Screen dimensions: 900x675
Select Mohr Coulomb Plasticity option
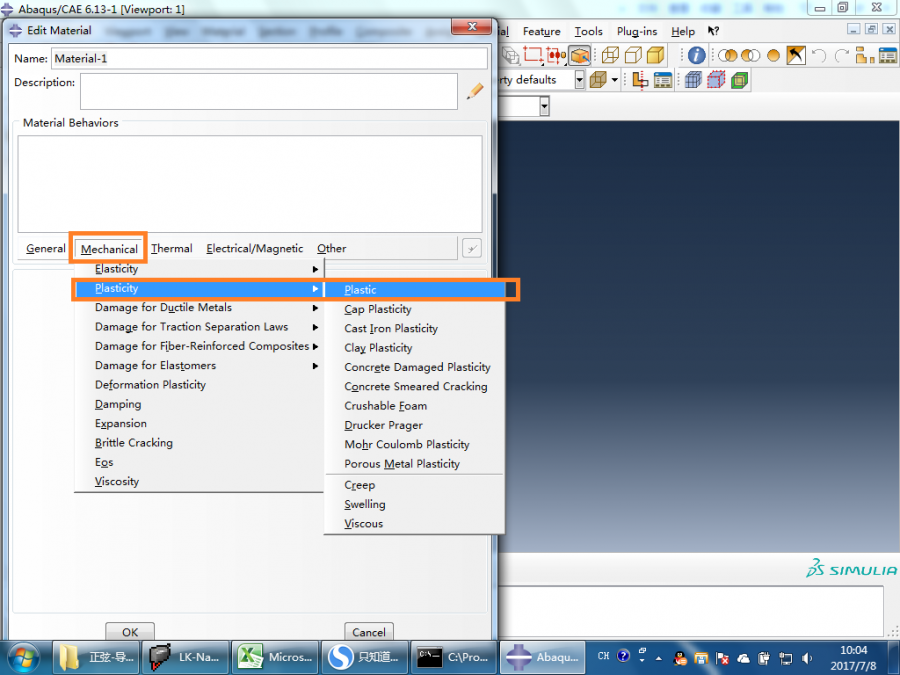click(x=415, y=445)
